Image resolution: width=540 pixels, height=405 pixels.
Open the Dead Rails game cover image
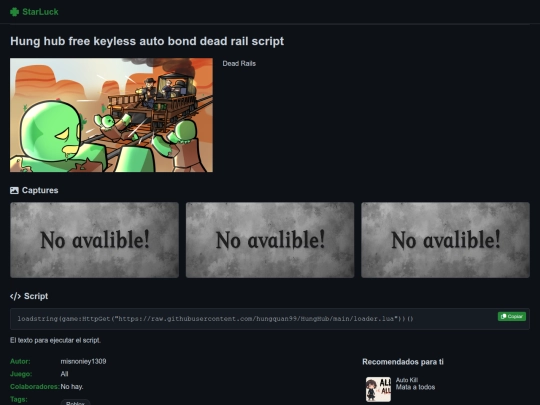(111, 115)
